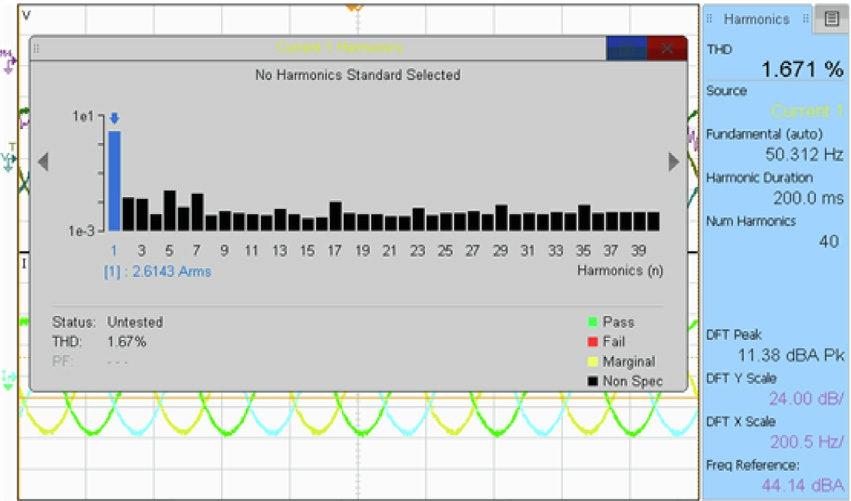Set the Num Harmonics value 40
The image size is (851, 501).
pyautogui.click(x=828, y=241)
